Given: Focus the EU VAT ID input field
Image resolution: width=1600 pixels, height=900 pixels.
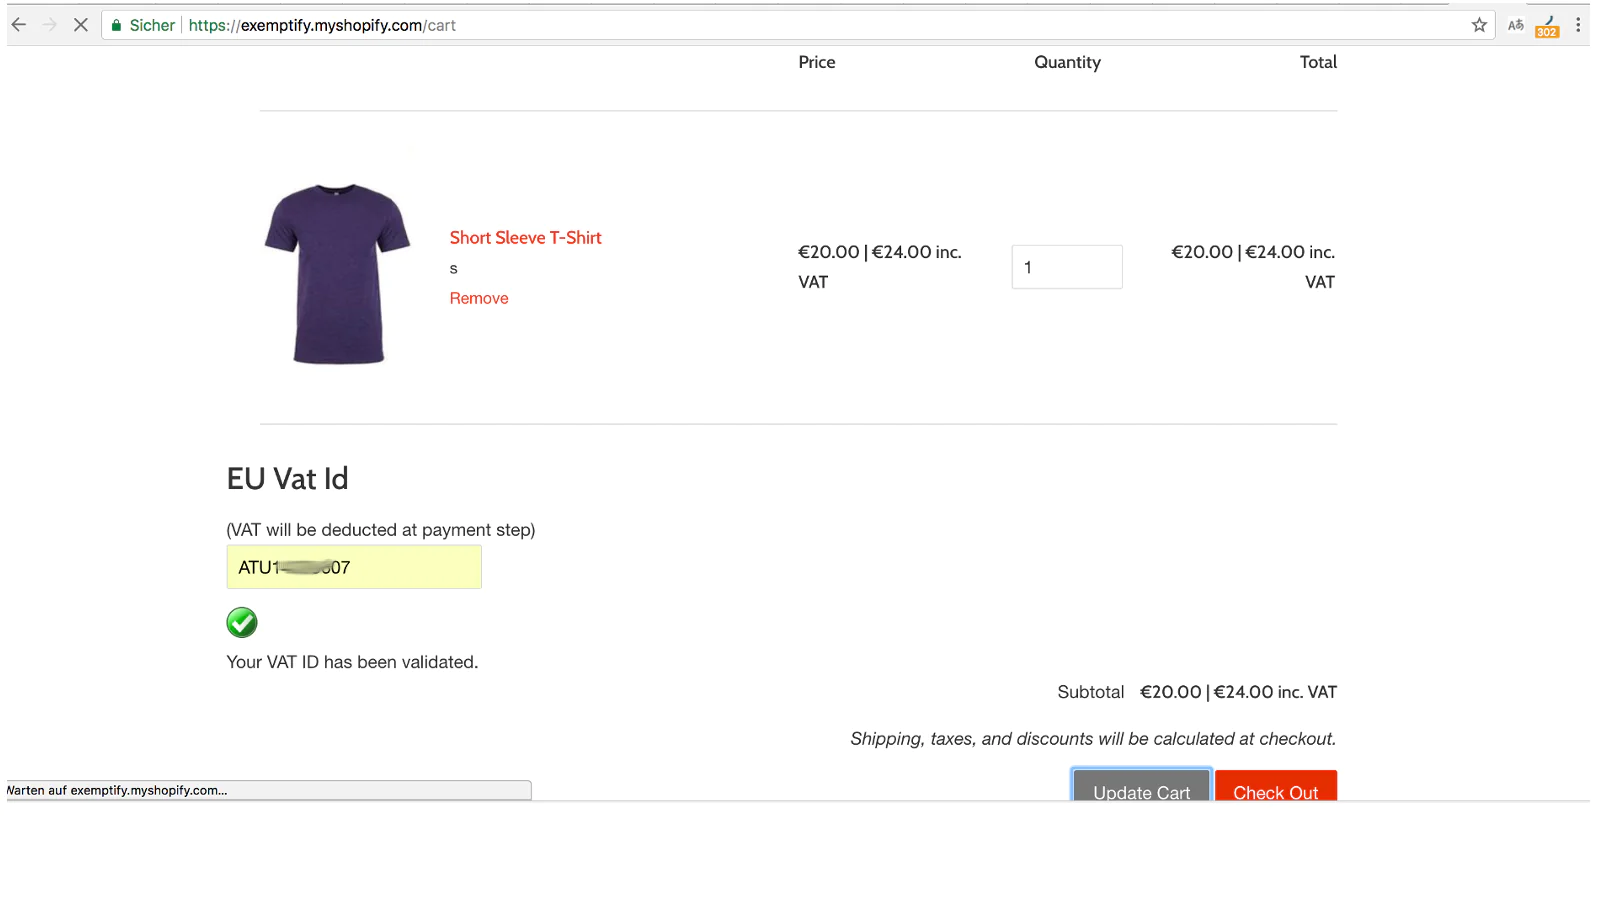Looking at the screenshot, I should 354,567.
